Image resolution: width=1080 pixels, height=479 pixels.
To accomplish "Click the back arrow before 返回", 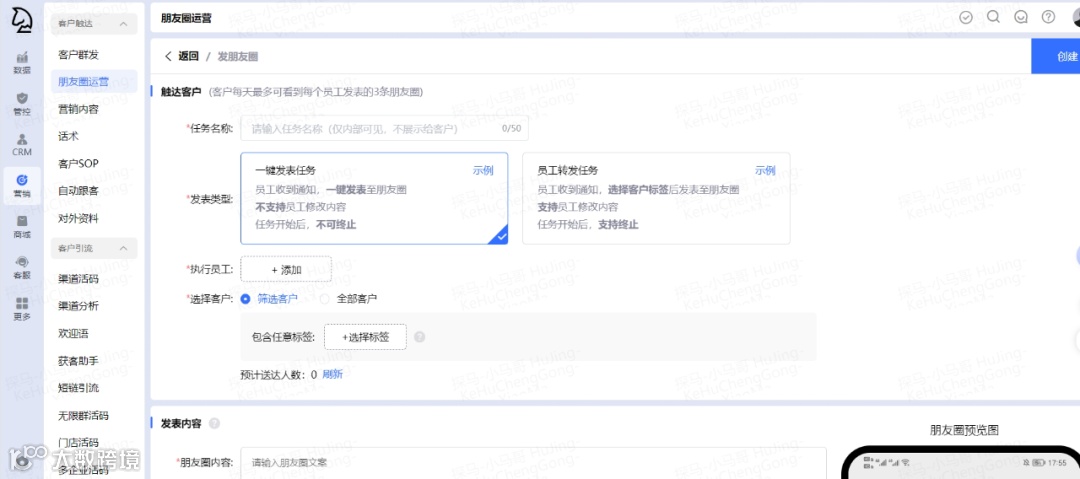I will pos(168,57).
